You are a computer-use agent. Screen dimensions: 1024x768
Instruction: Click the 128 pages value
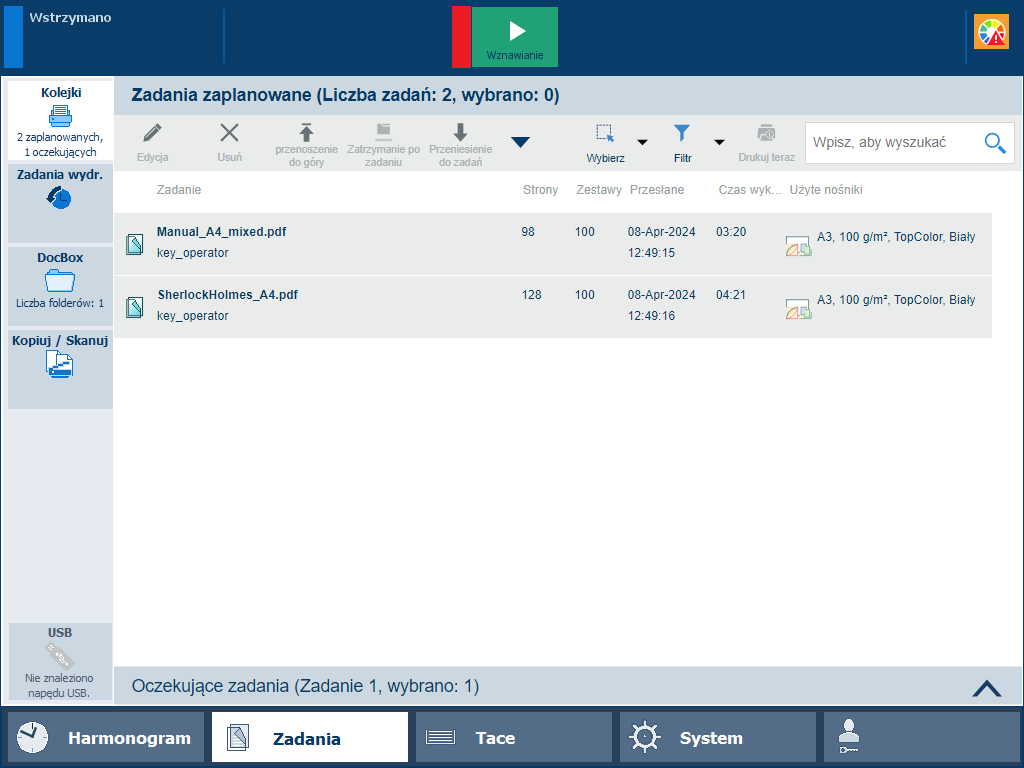click(532, 295)
